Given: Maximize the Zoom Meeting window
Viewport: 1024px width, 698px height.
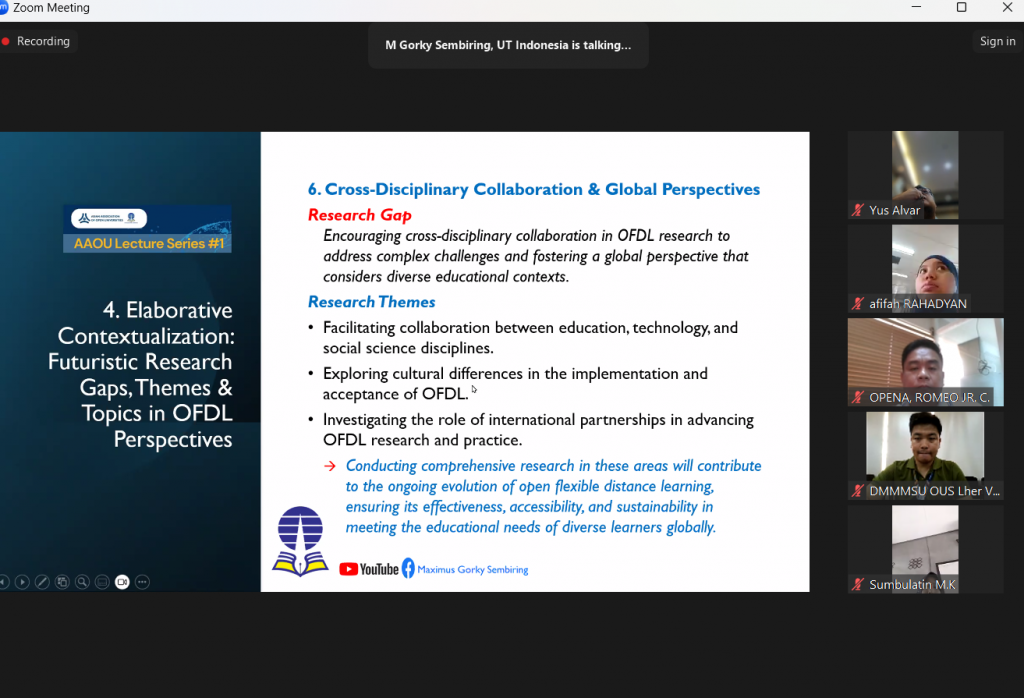Looking at the screenshot, I should click(961, 7).
